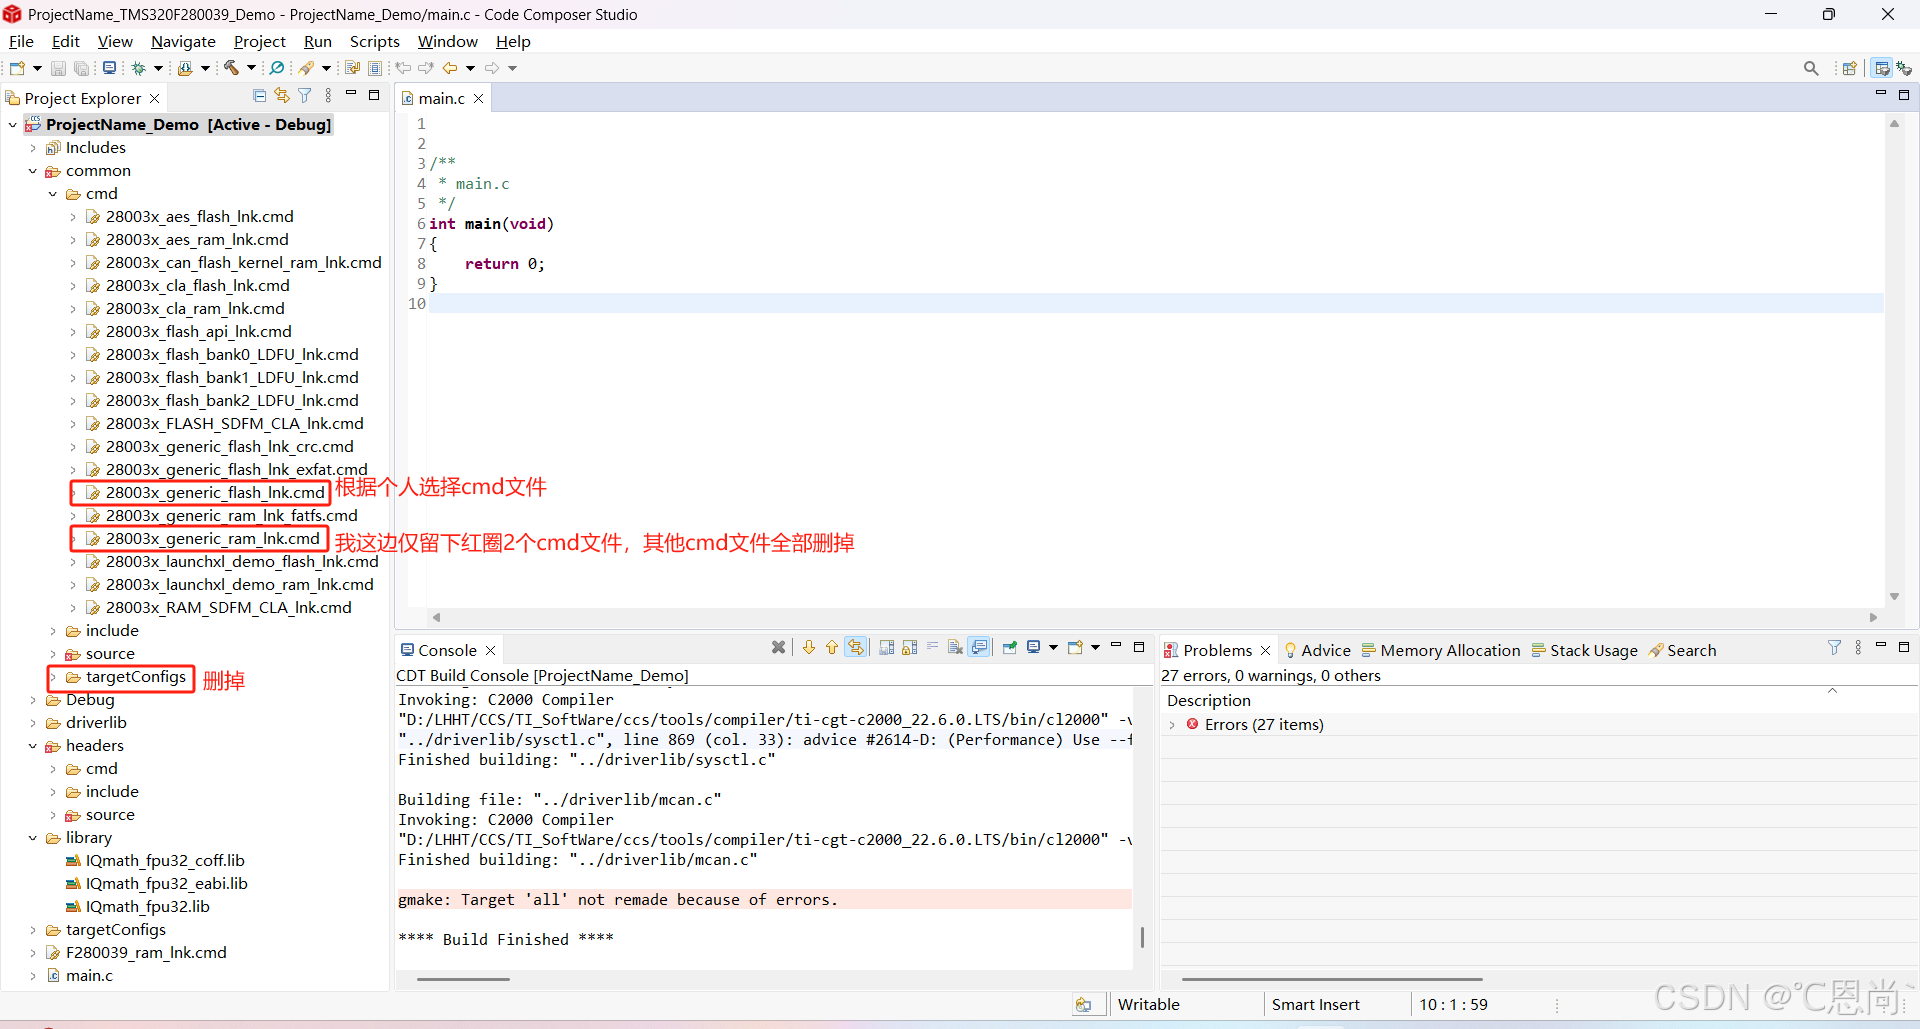Image resolution: width=1920 pixels, height=1029 pixels.
Task: Click the Problems view filter funnel icon
Action: pyautogui.click(x=1834, y=648)
